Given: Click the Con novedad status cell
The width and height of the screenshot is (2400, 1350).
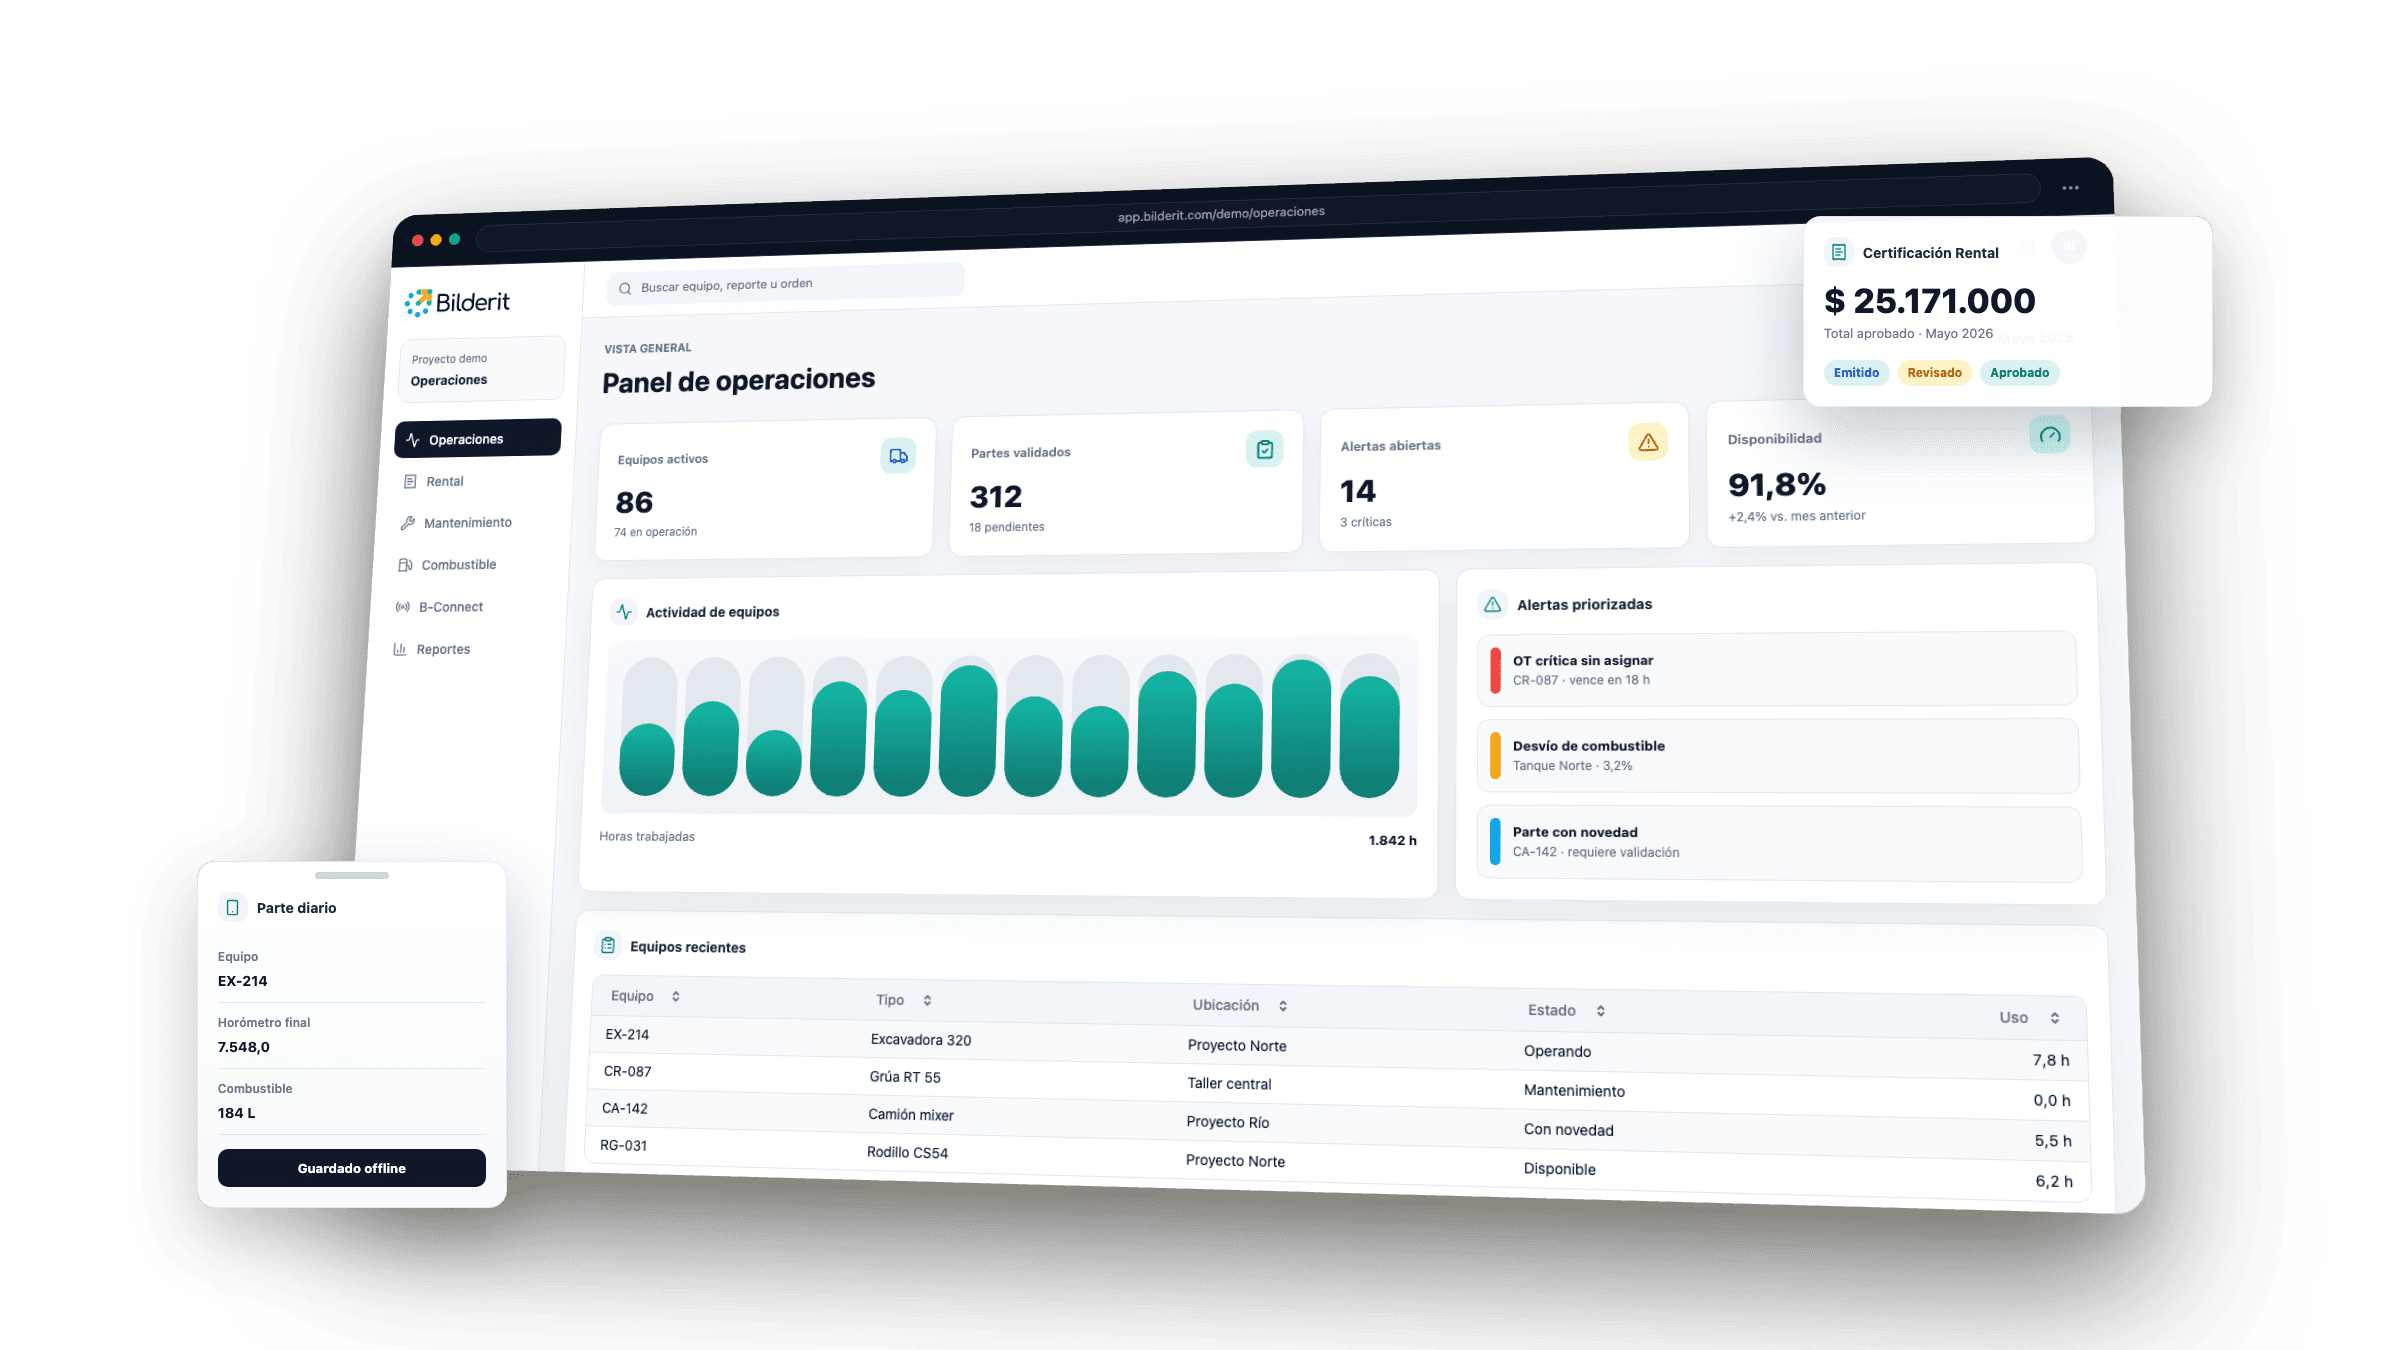Looking at the screenshot, I should pos(1569,1130).
